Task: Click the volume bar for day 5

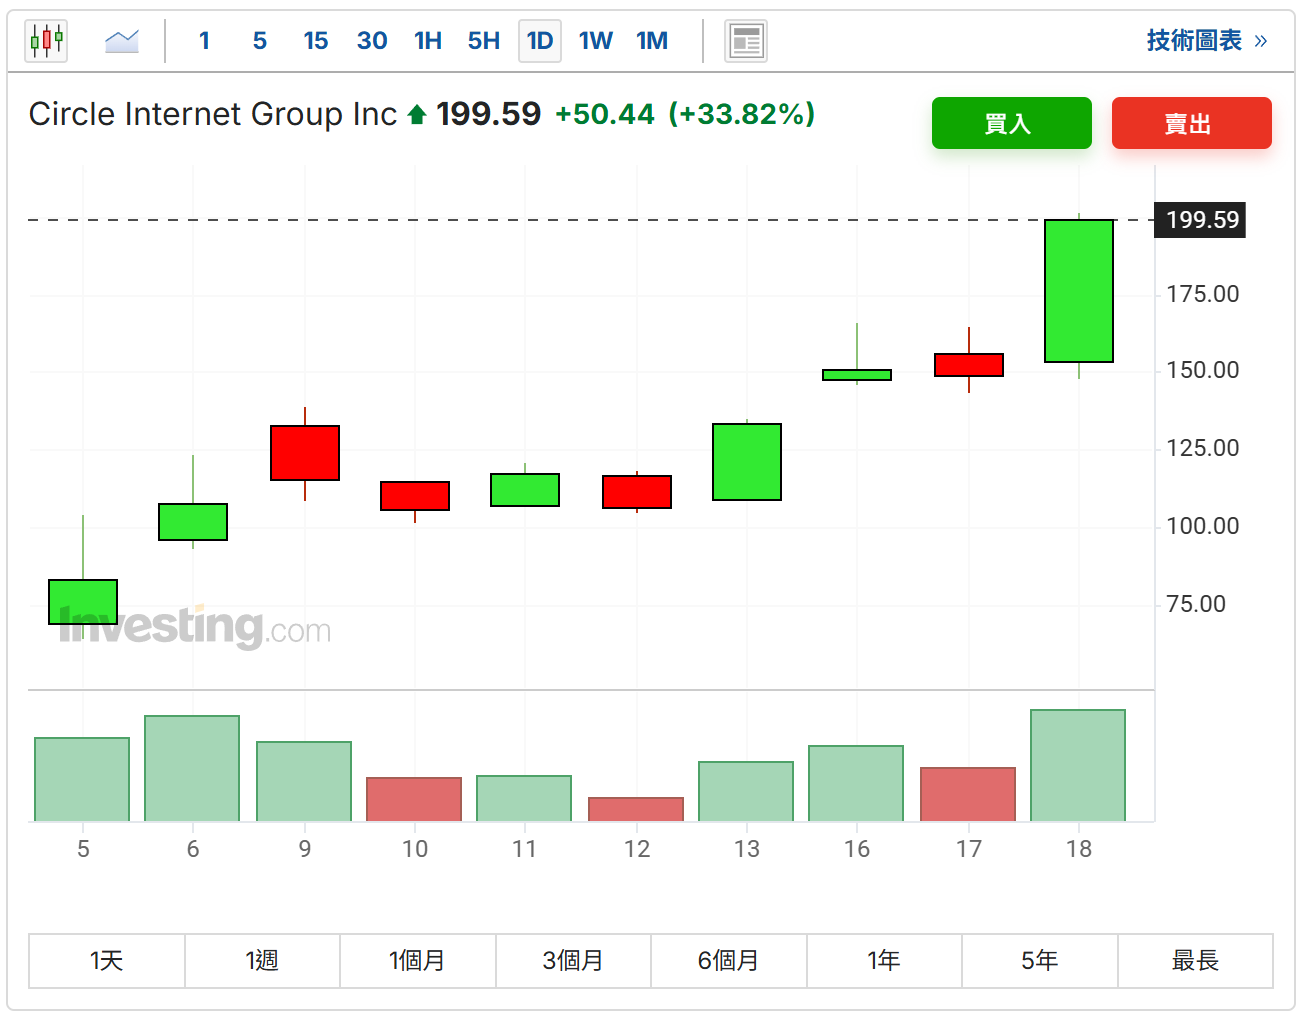Action: 82,780
